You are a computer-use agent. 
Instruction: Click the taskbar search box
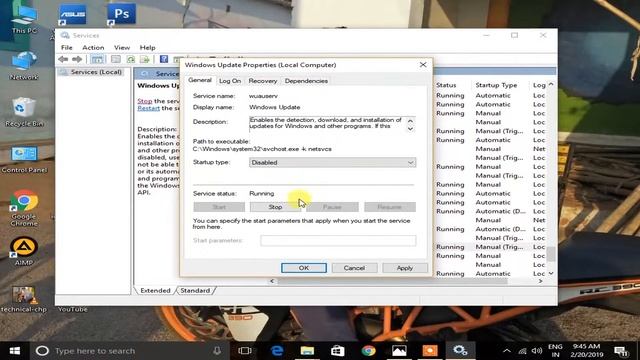[x=129, y=351]
